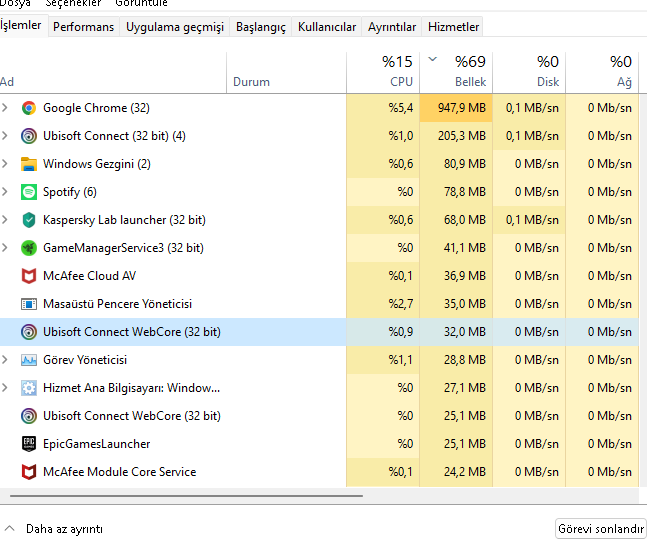Screen dimensions: 647x543
Task: Select the EpicGamesLauncher process name
Action: [97, 444]
